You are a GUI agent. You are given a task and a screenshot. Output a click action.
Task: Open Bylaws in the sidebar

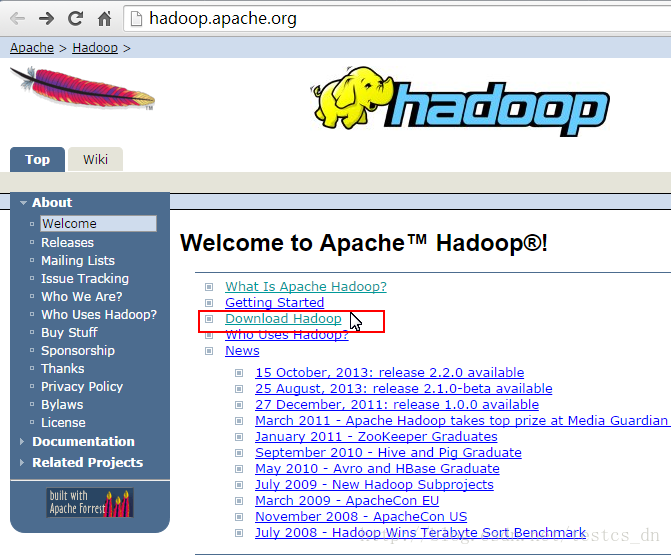[x=62, y=404]
